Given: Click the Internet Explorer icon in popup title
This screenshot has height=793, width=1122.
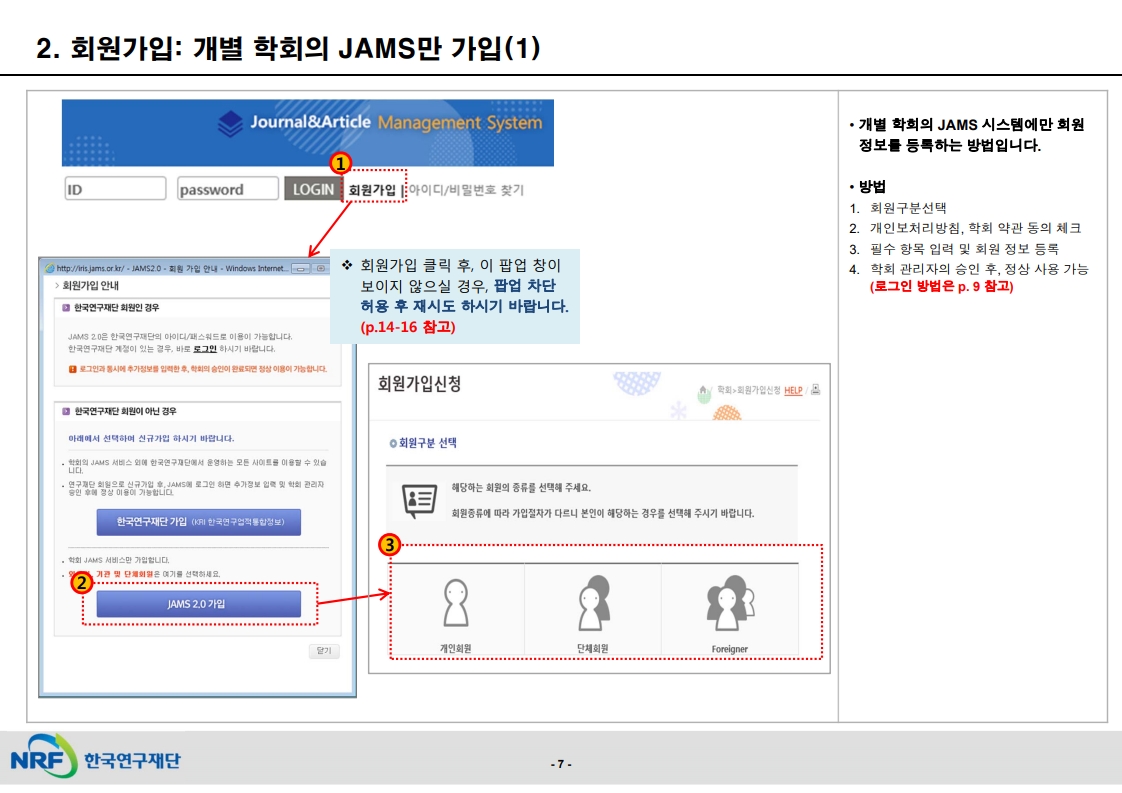Looking at the screenshot, I should 49,268.
